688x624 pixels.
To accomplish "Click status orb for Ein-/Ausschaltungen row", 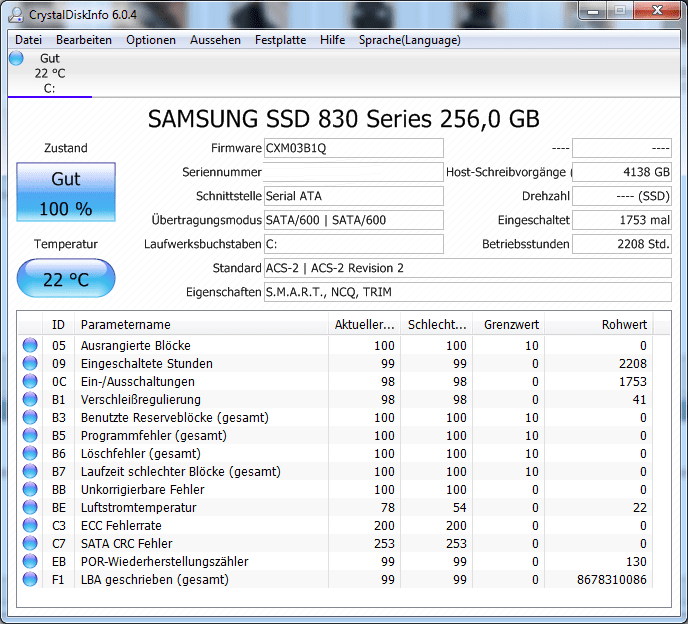I will coord(30,381).
